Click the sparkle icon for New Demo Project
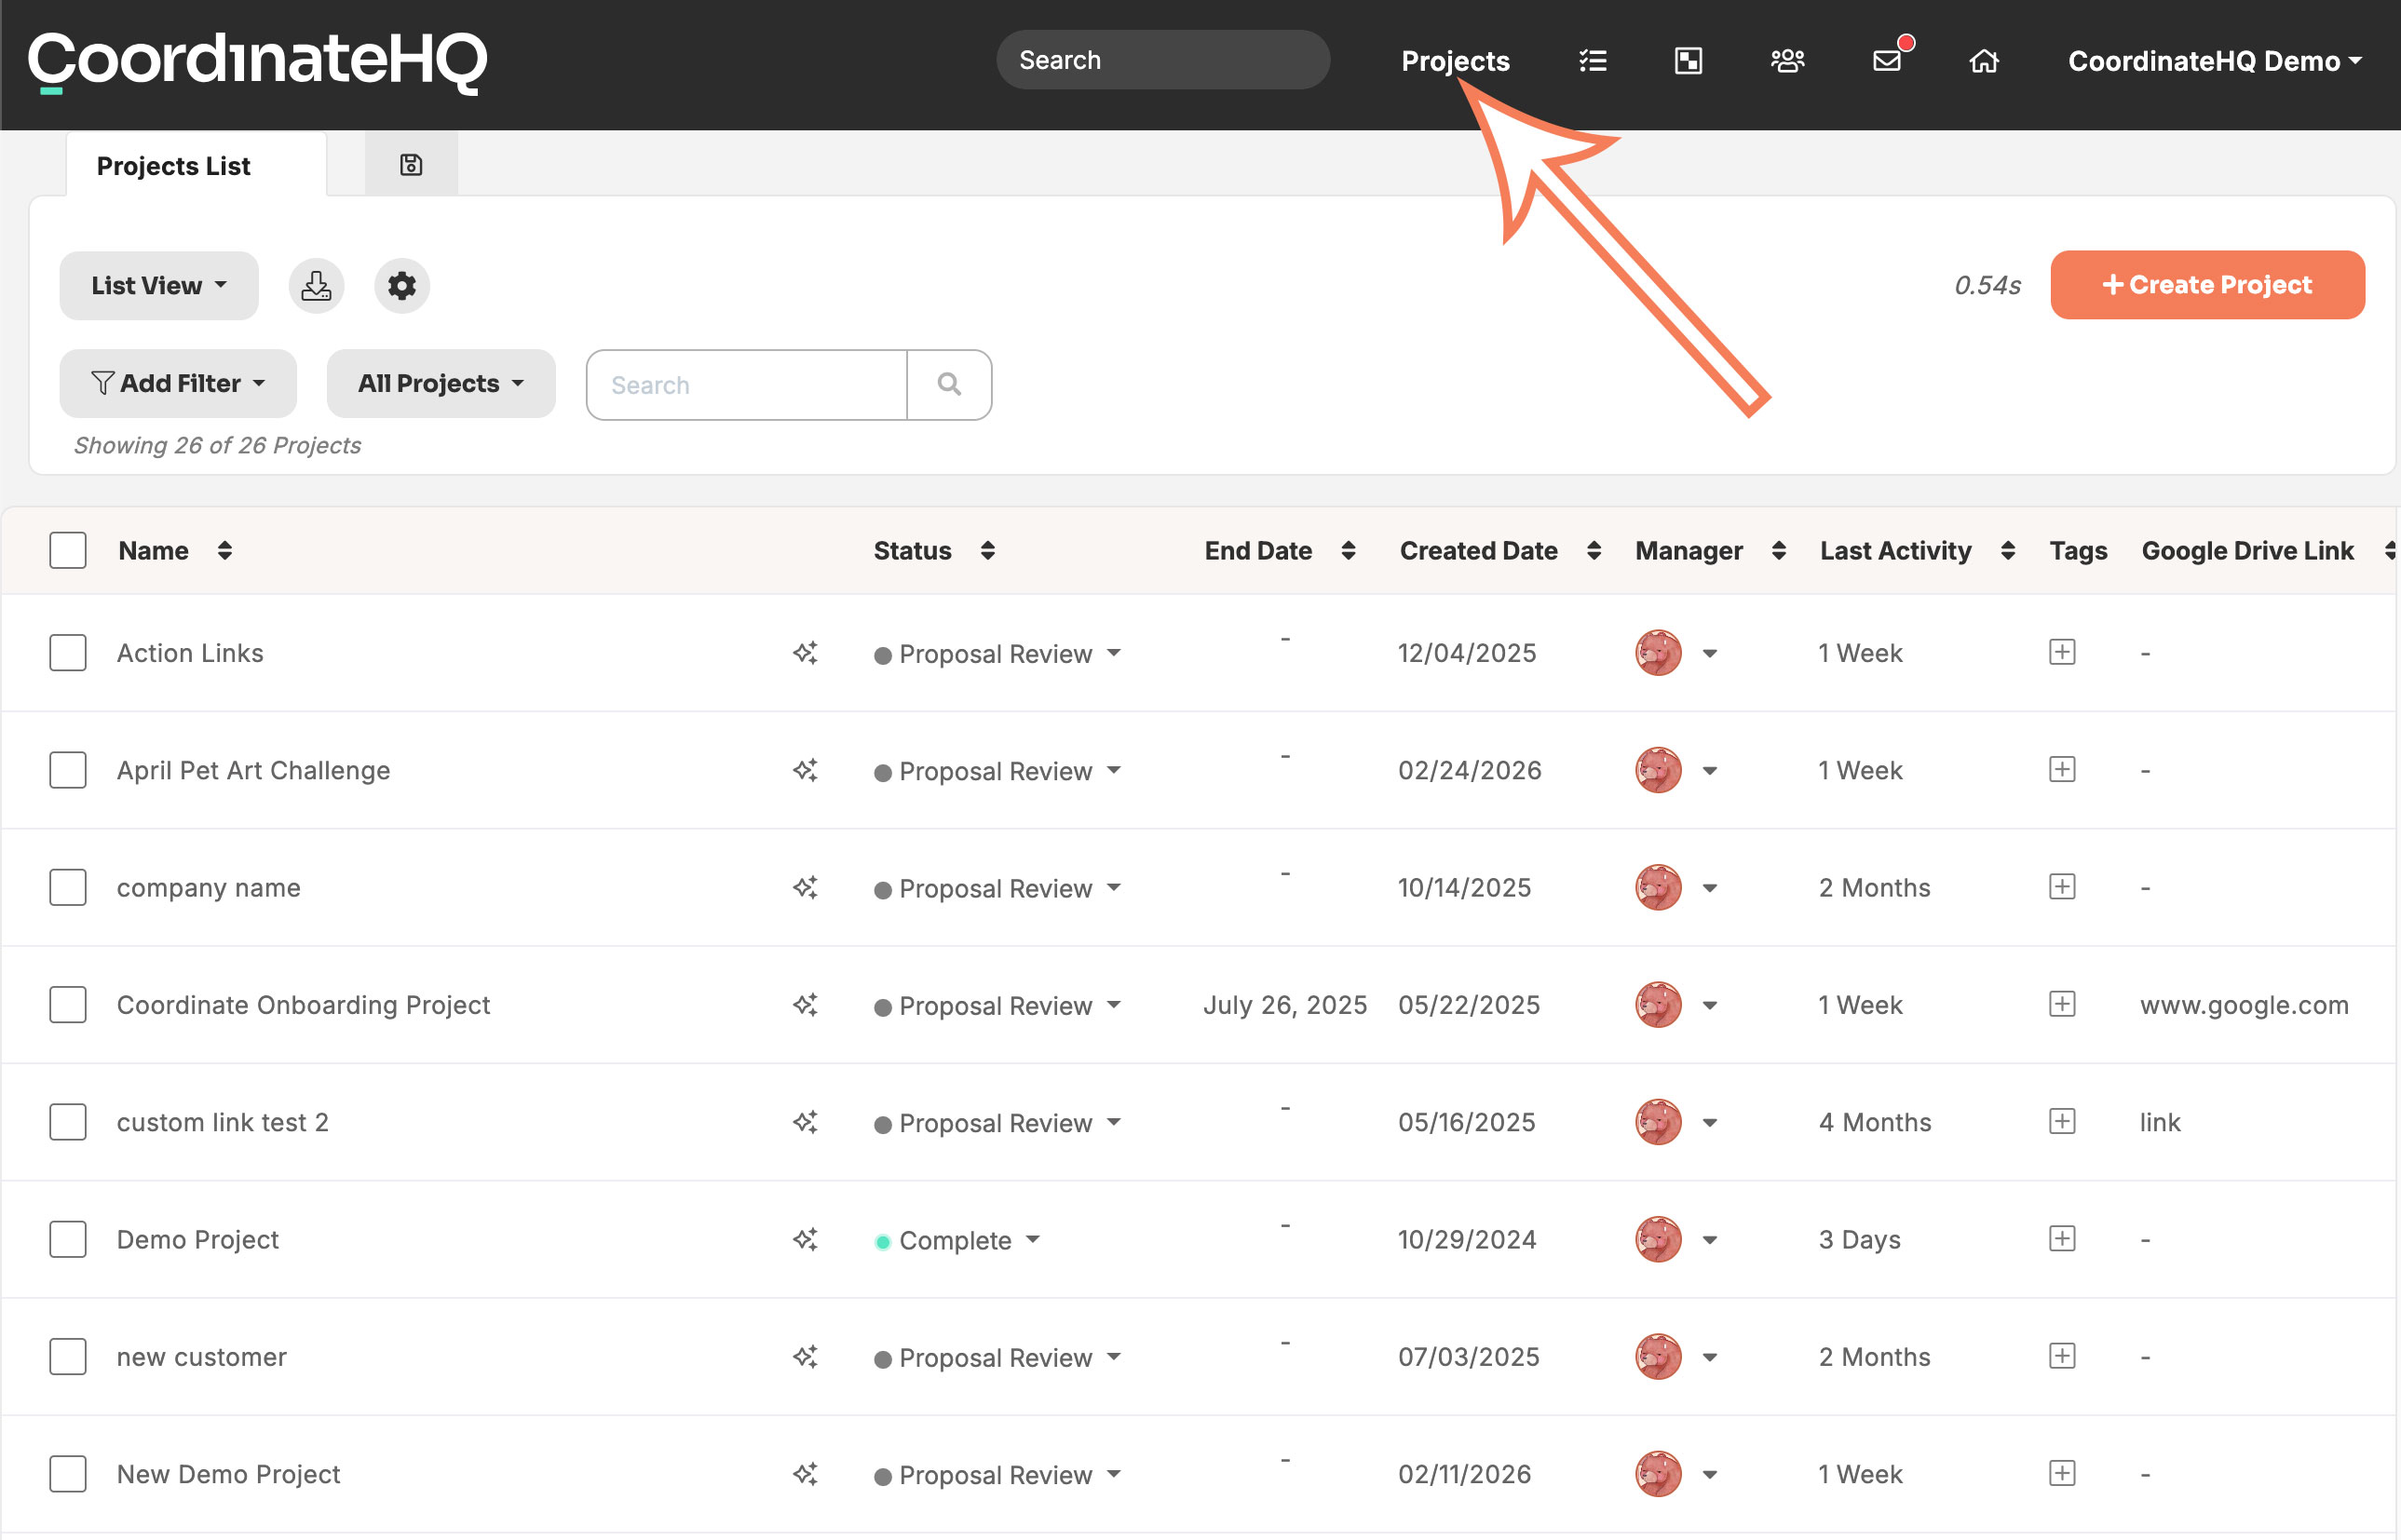Viewport: 2401px width, 1540px height. coord(805,1474)
